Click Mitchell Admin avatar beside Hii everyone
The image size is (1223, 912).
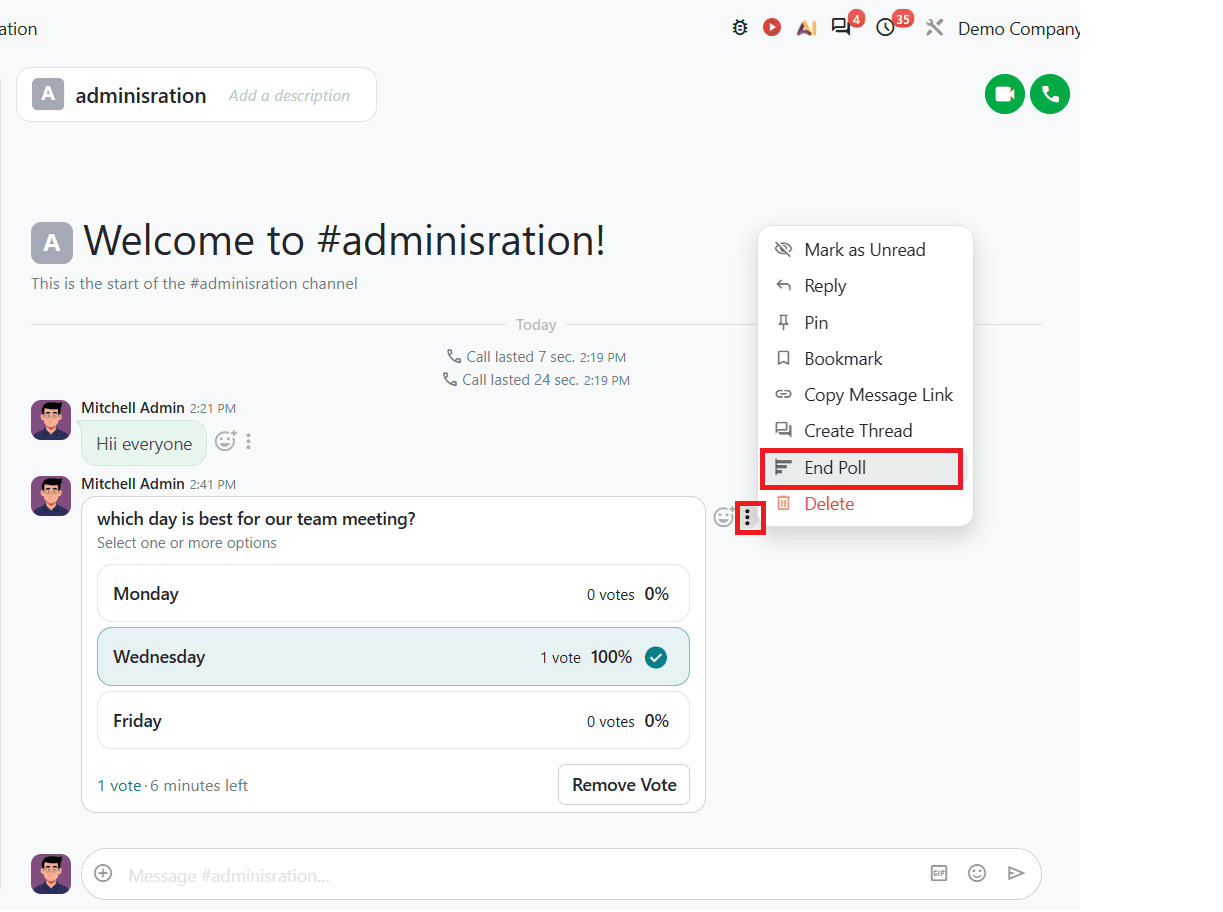pyautogui.click(x=51, y=420)
